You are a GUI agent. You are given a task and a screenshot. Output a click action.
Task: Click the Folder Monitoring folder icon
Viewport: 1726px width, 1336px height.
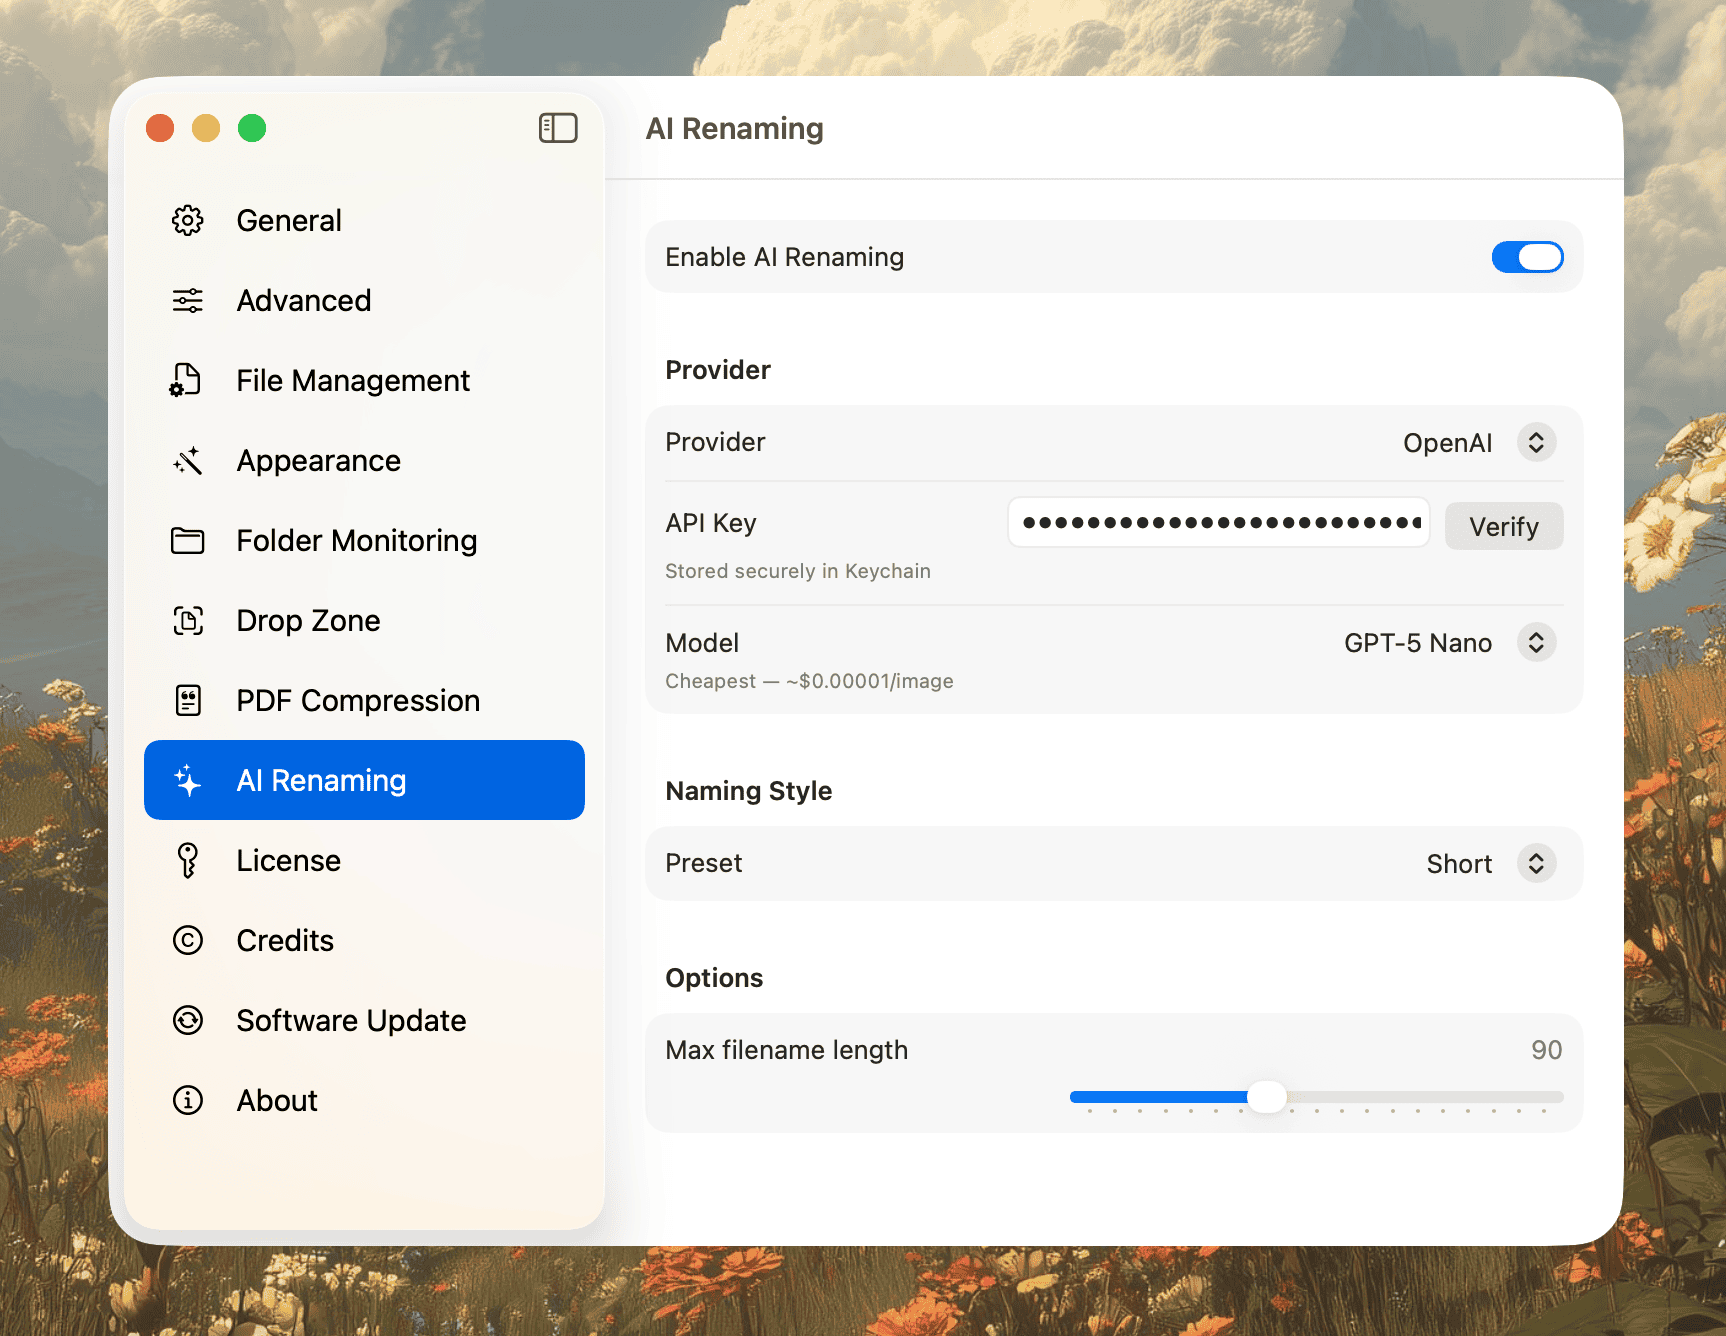186,540
